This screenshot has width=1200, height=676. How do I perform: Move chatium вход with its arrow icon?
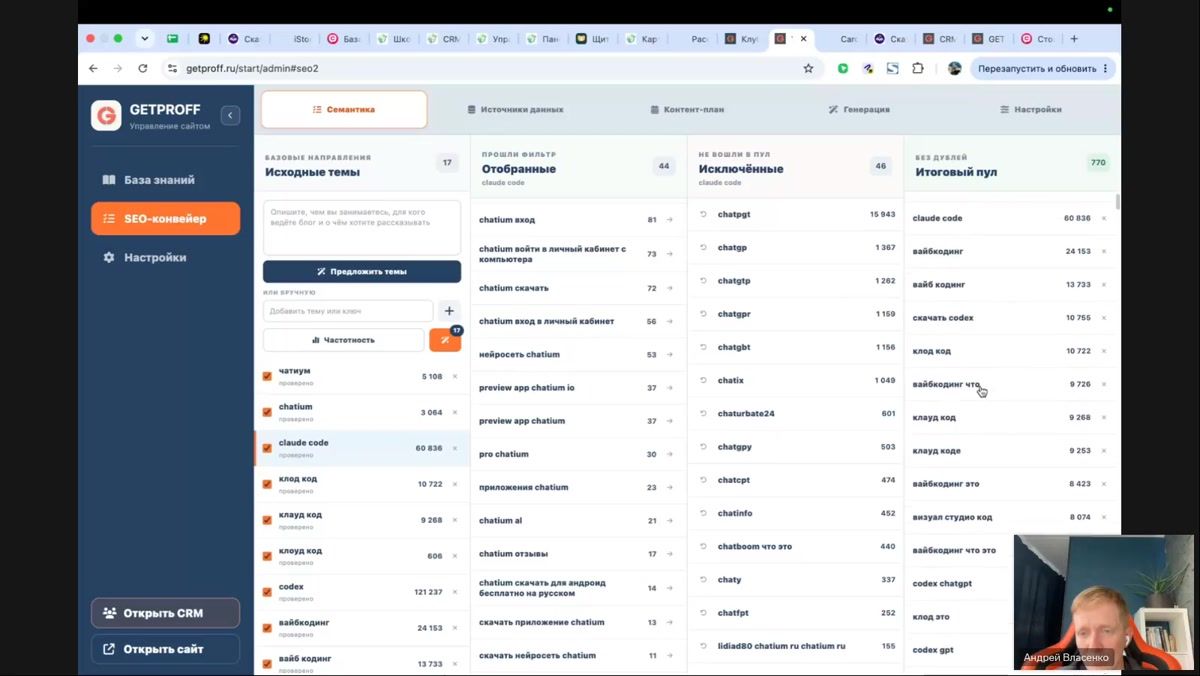tap(670, 220)
